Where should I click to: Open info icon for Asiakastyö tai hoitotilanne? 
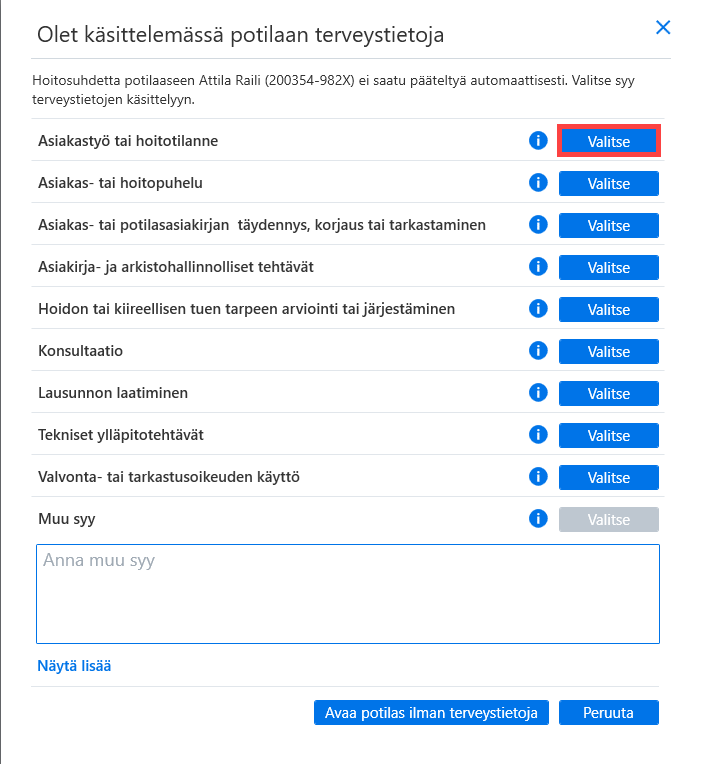tap(538, 140)
